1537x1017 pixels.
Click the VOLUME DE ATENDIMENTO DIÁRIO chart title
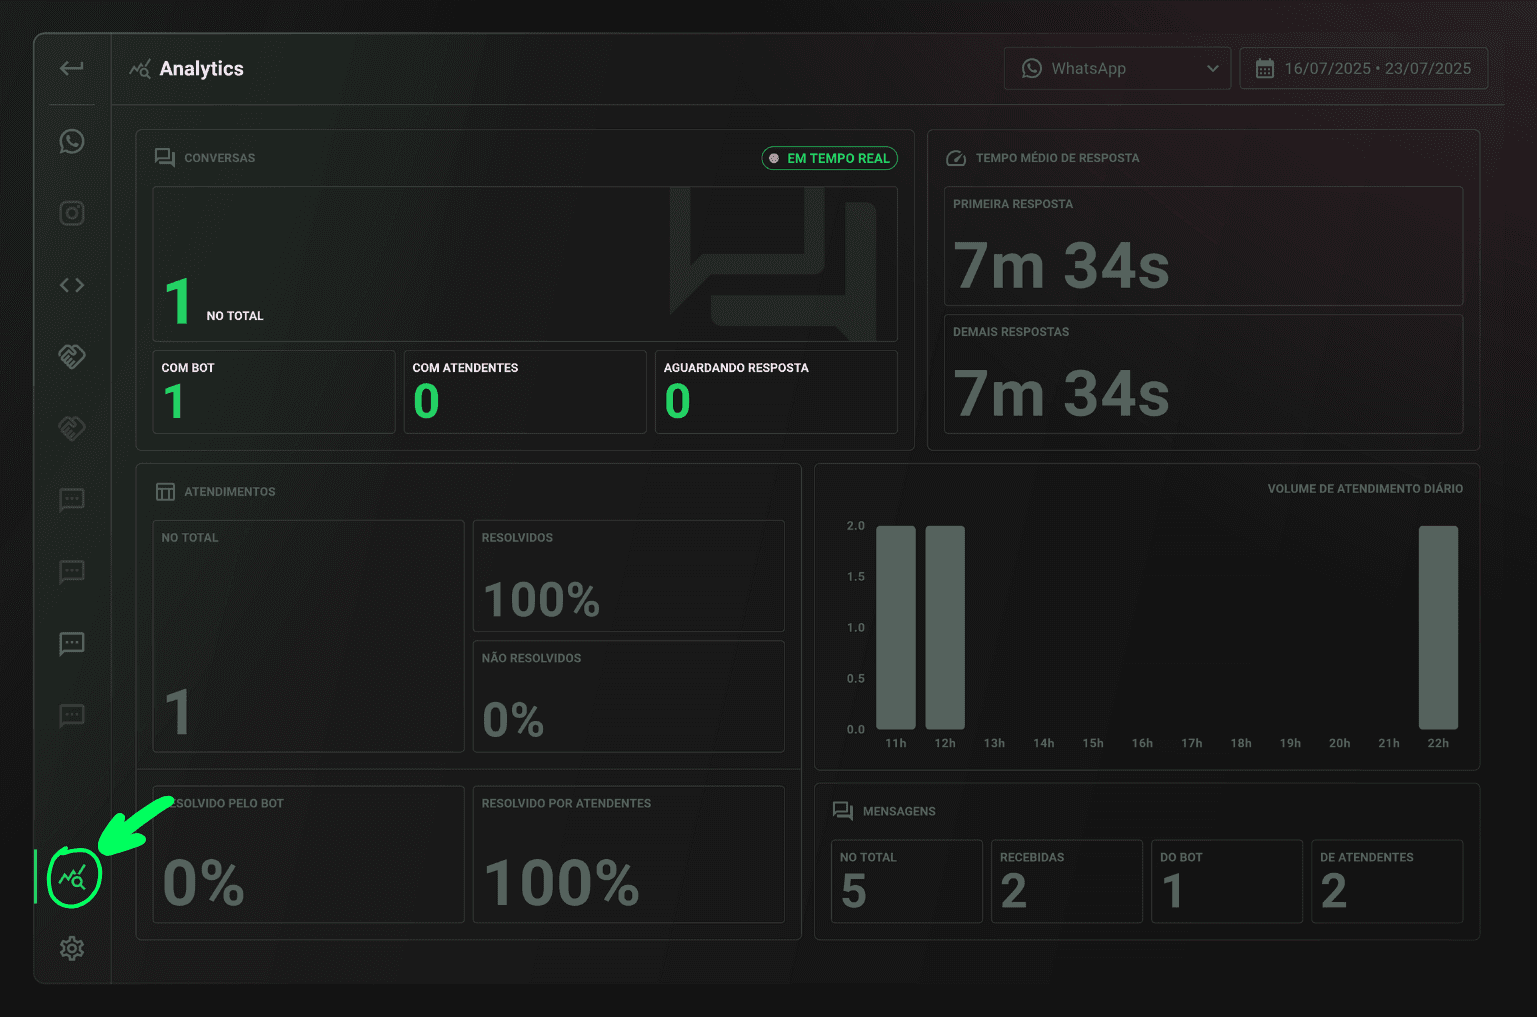click(1365, 489)
